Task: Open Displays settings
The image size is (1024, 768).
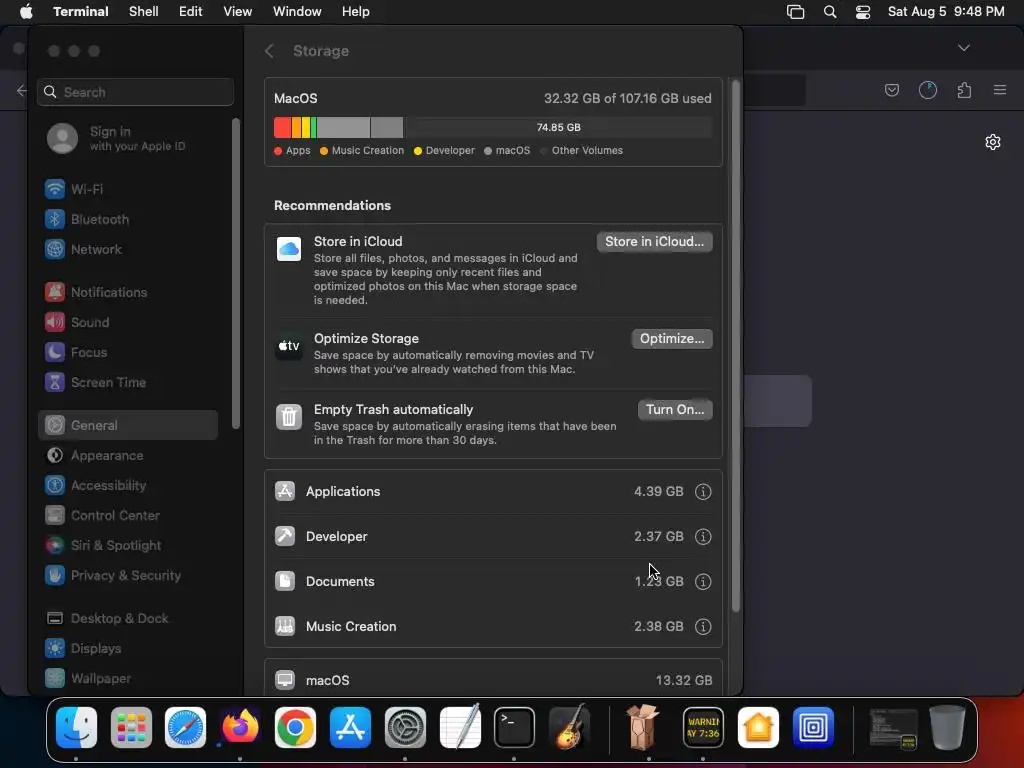Action: coord(82,648)
